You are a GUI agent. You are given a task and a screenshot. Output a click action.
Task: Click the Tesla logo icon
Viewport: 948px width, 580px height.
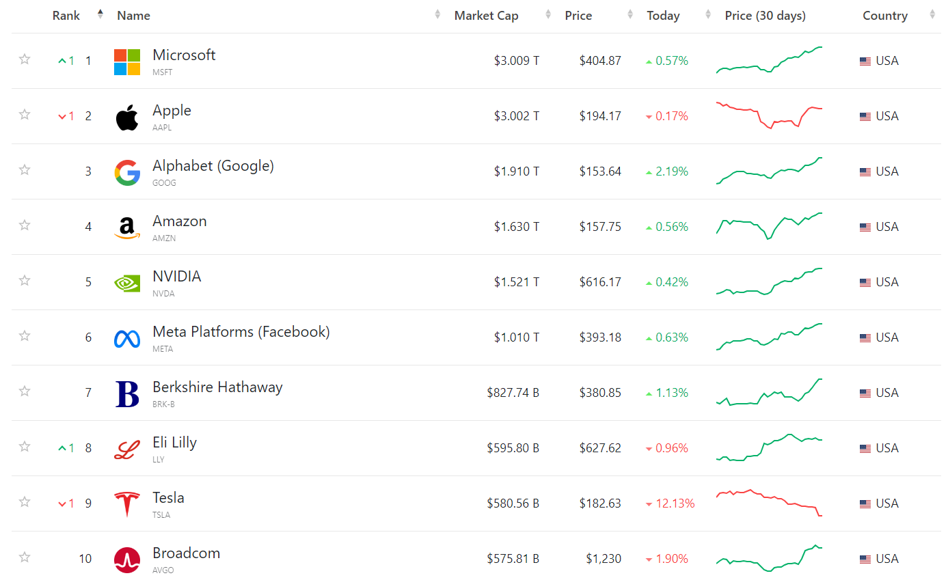tap(127, 504)
